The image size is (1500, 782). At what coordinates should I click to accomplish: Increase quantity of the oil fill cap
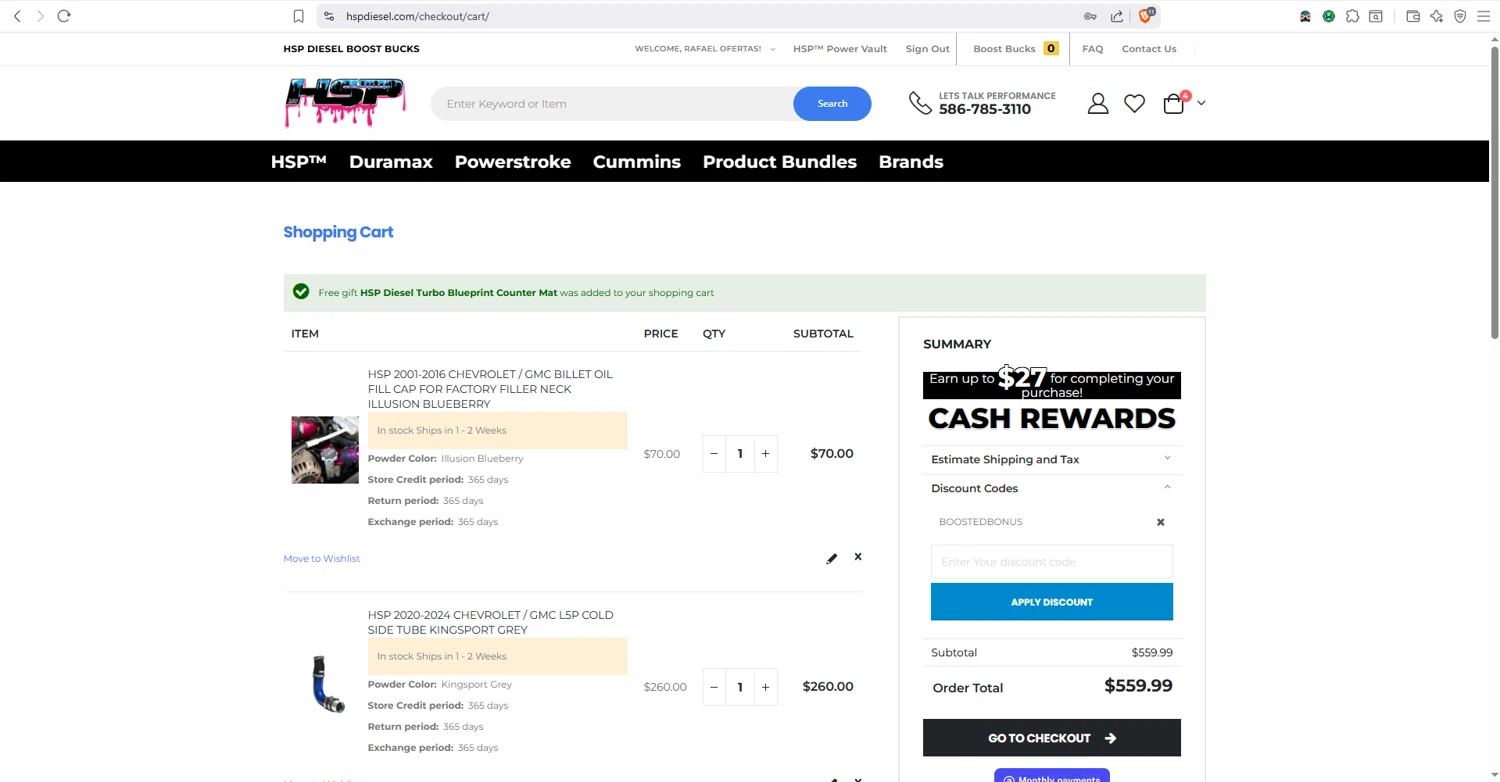pos(766,454)
